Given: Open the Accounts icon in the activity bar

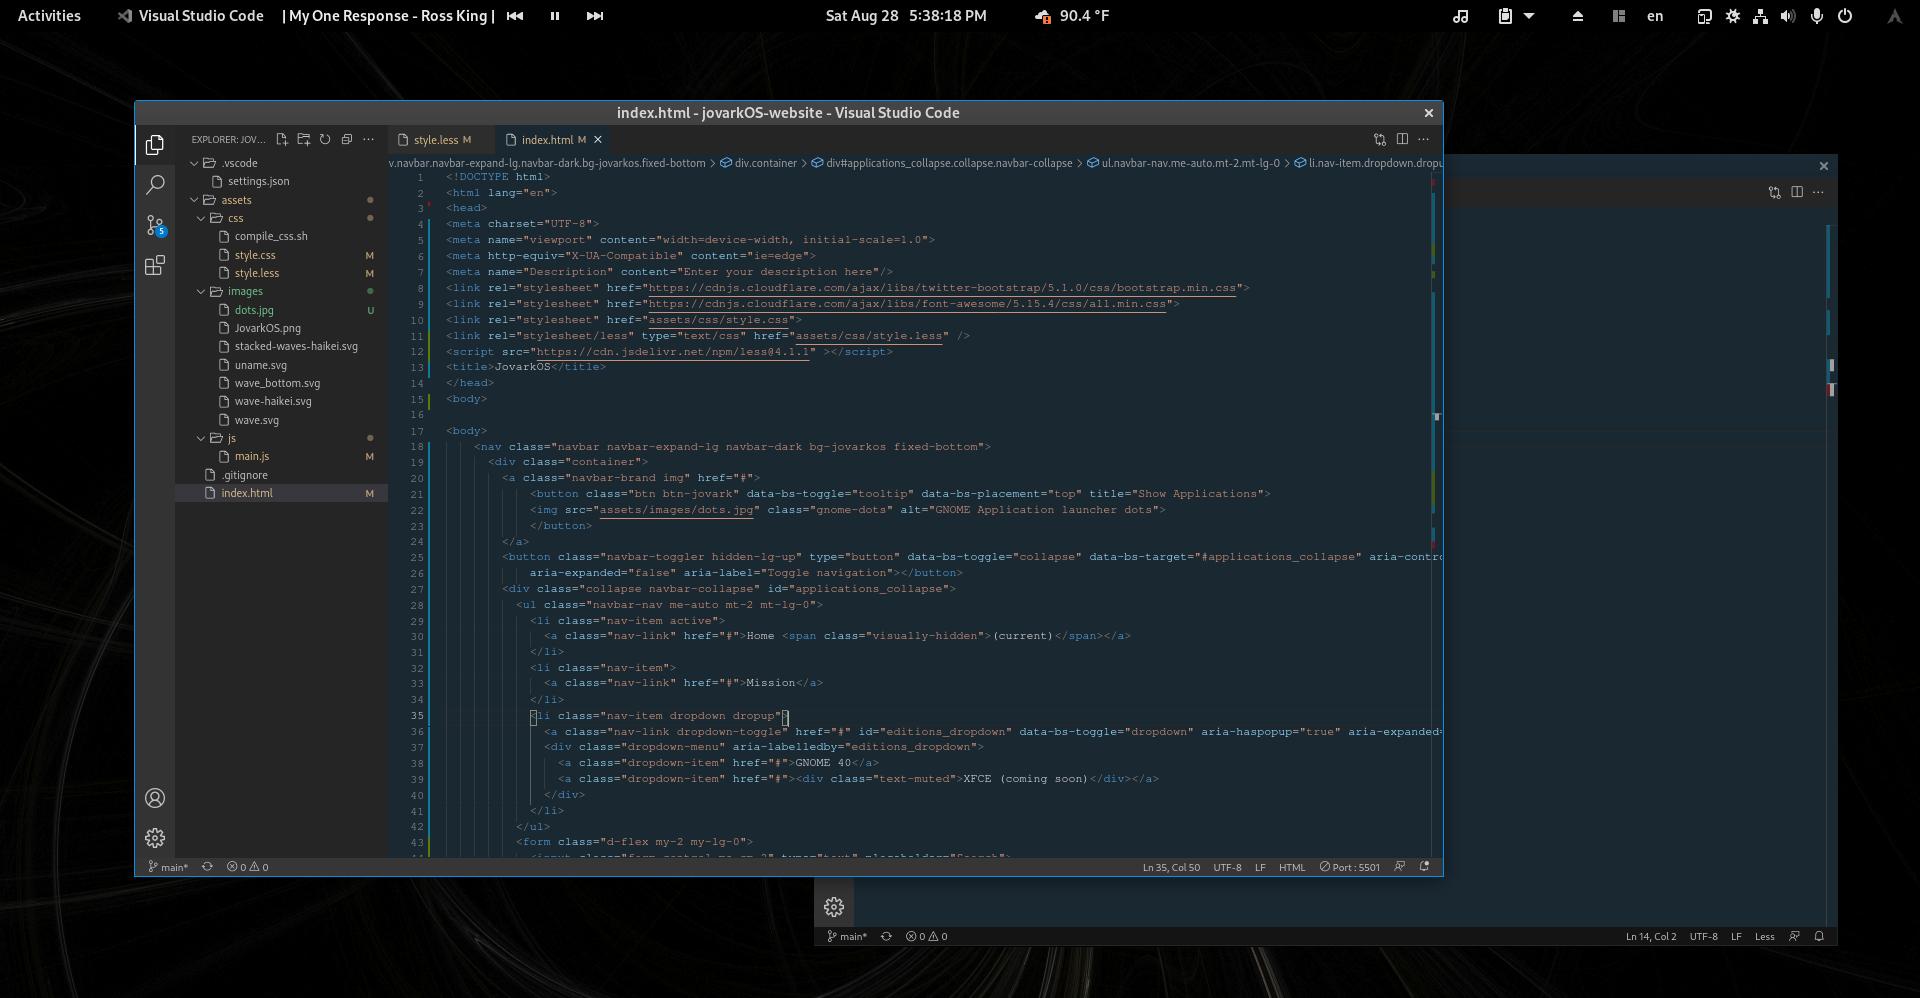Looking at the screenshot, I should point(155,798).
